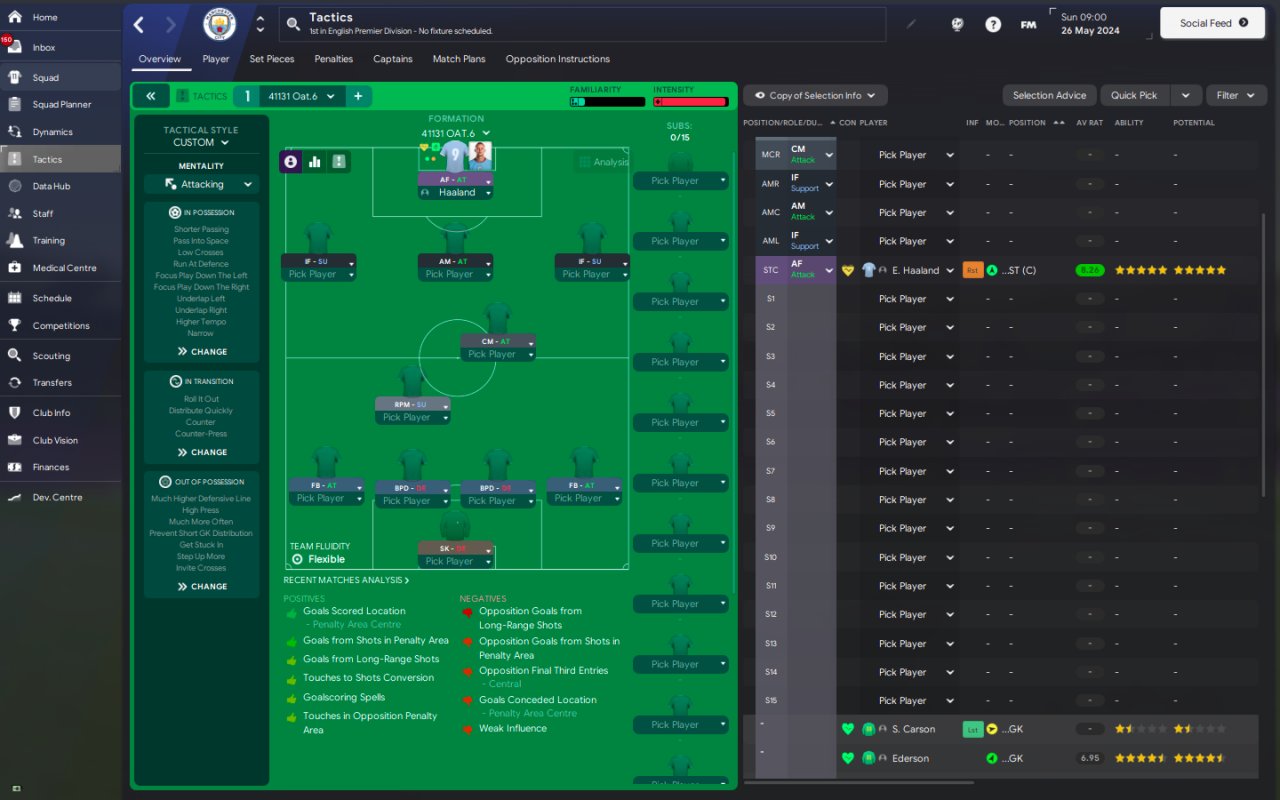Open the Formation 41131 OAT.6 dropdown

[456, 133]
